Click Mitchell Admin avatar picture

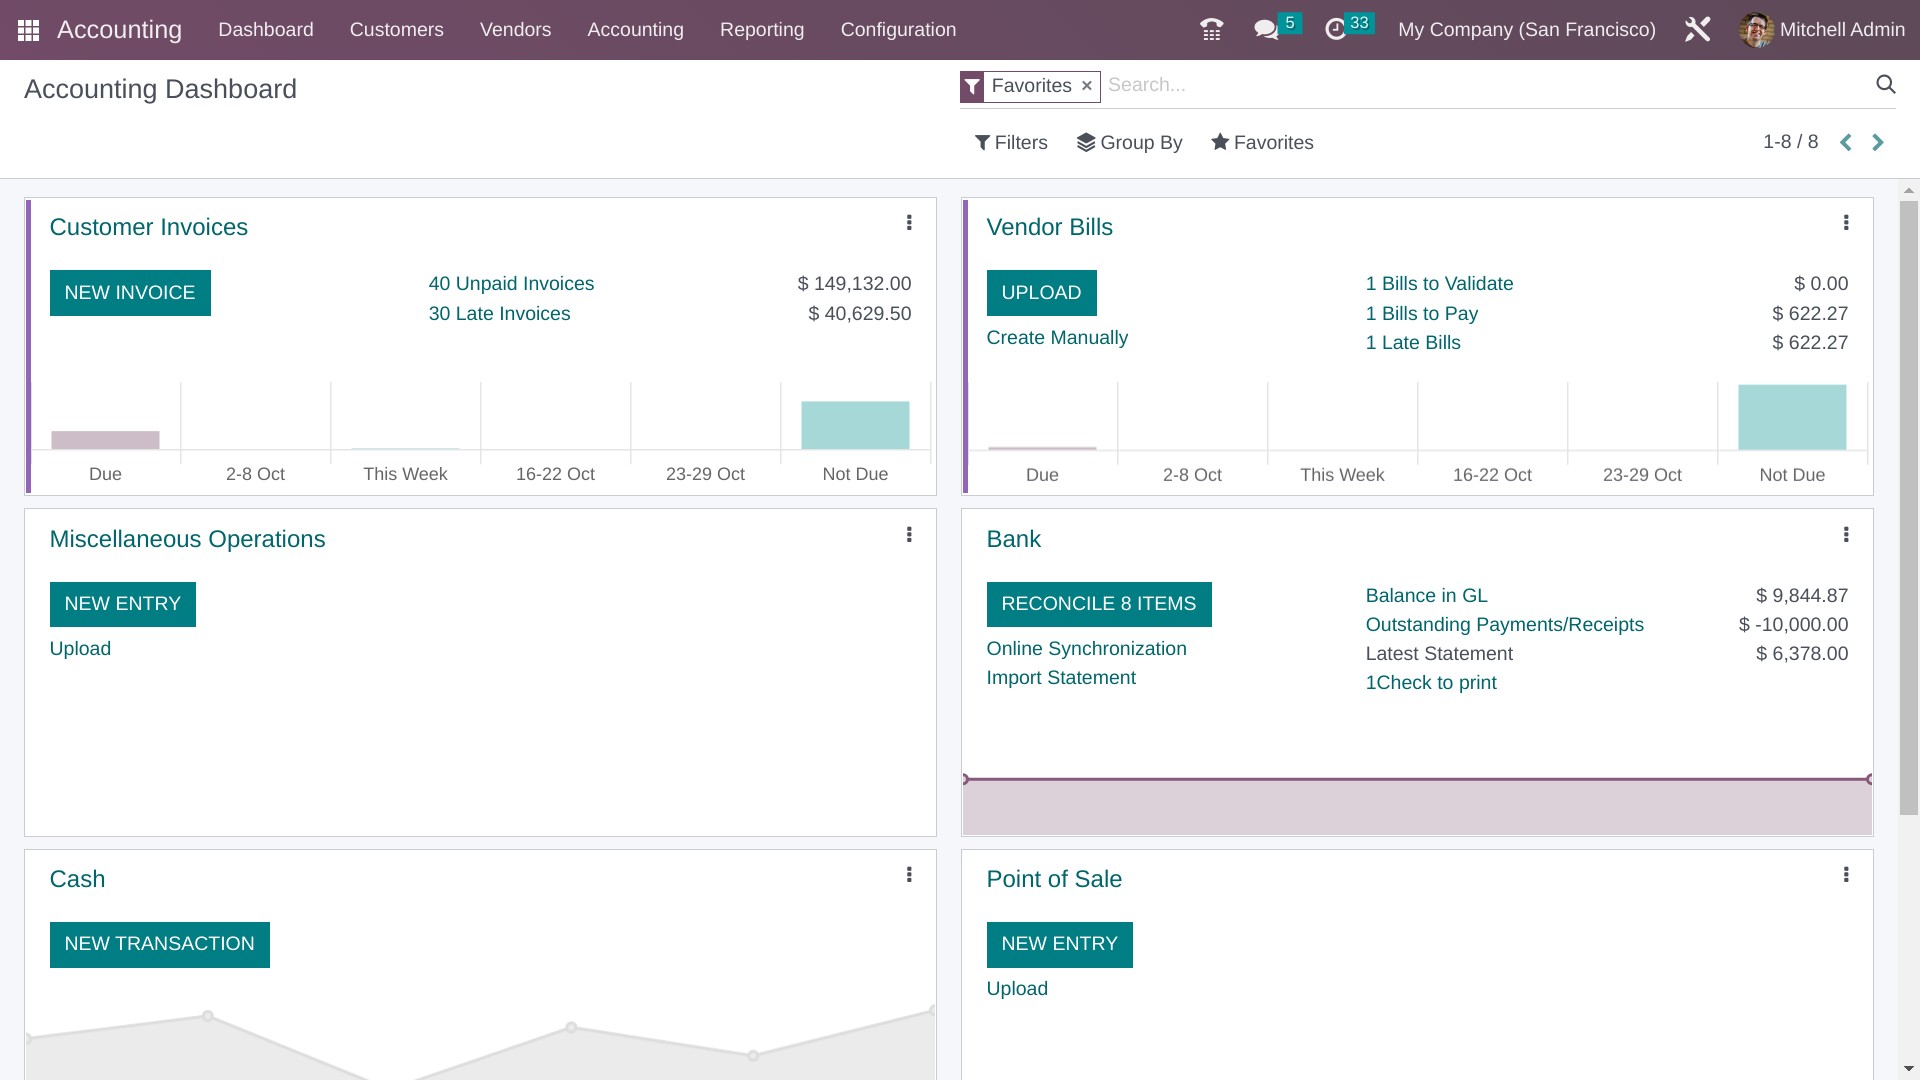pos(1756,30)
